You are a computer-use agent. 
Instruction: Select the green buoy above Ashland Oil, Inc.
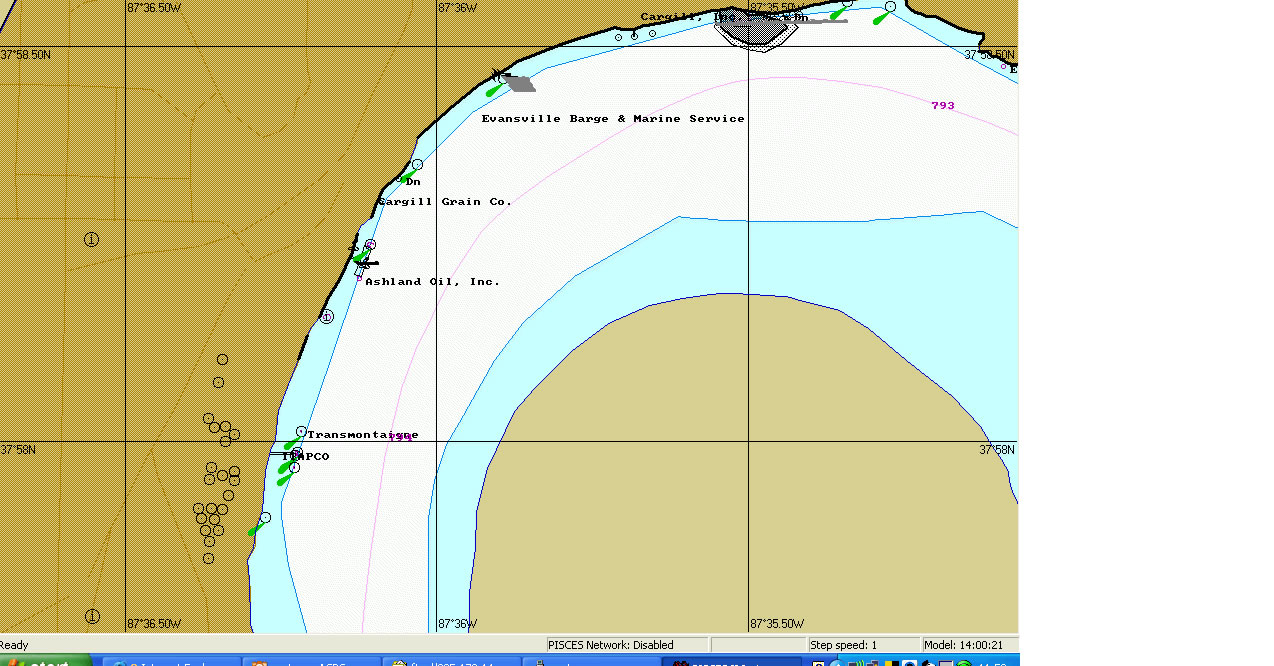pos(362,254)
